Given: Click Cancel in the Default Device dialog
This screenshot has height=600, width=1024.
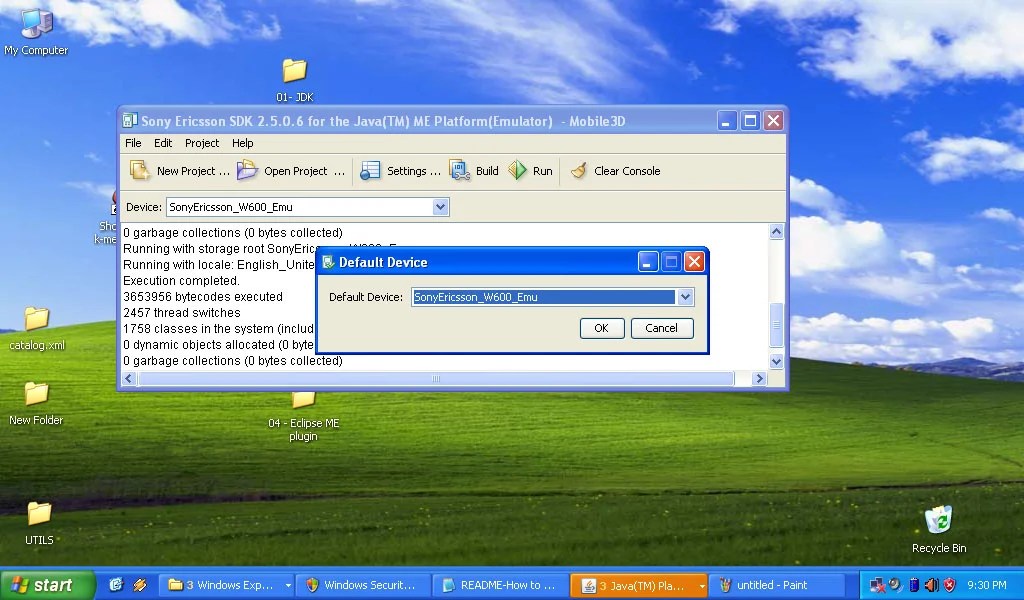Looking at the screenshot, I should pyautogui.click(x=662, y=328).
